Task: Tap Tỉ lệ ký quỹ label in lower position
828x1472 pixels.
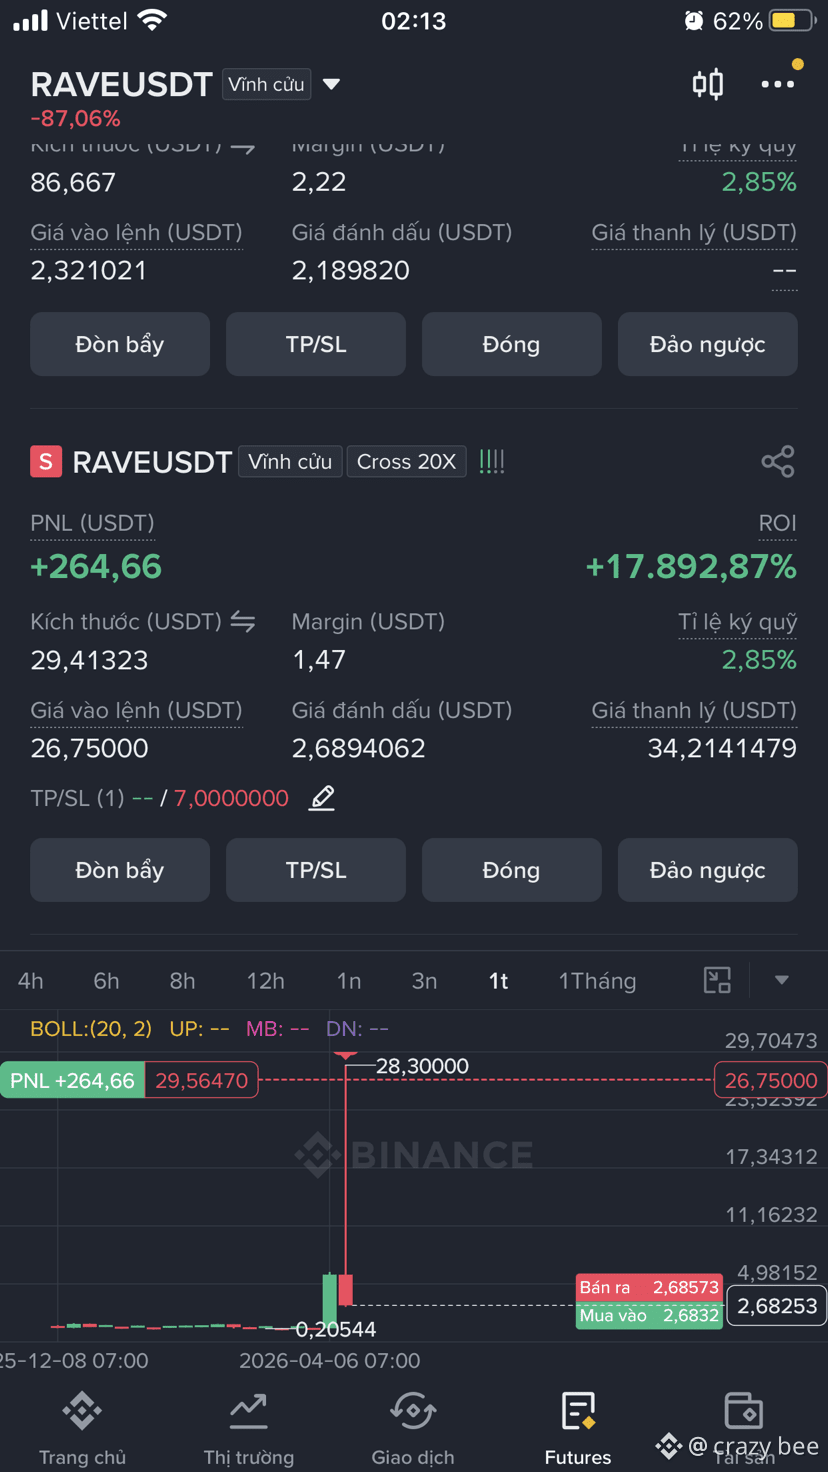Action: tap(738, 622)
